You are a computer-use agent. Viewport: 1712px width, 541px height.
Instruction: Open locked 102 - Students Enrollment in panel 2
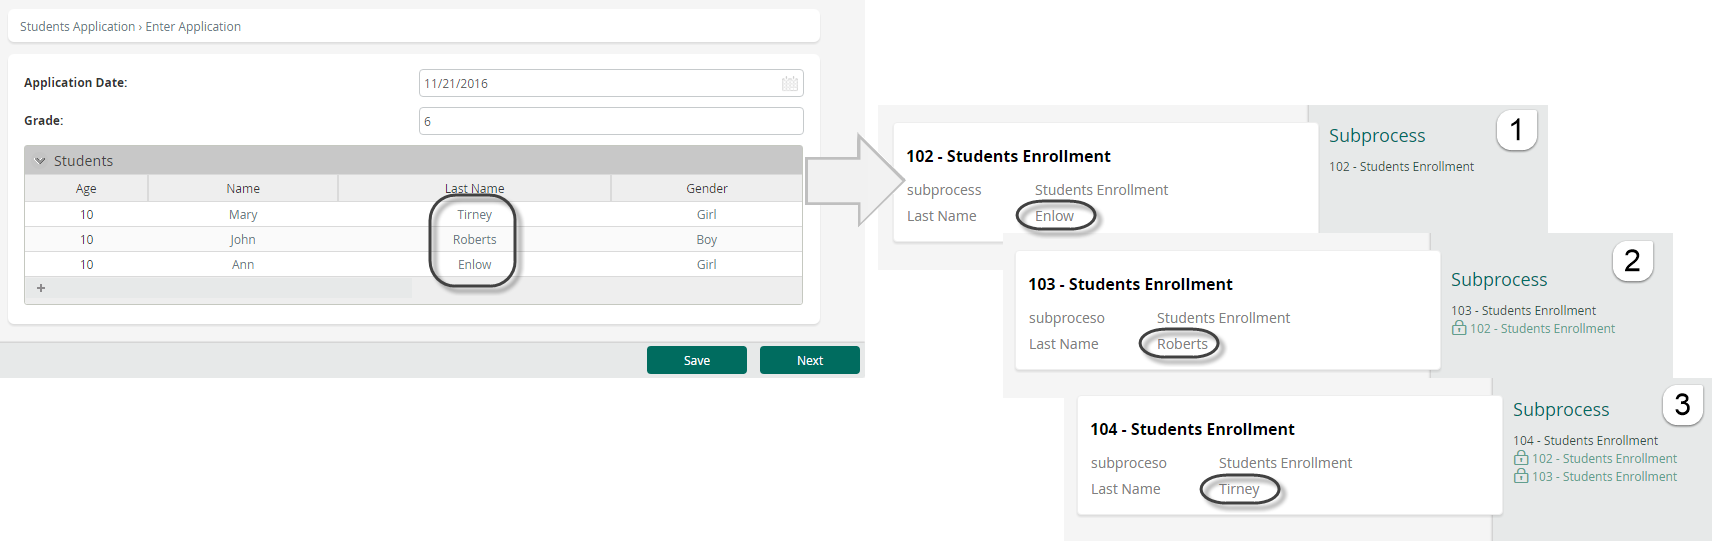pyautogui.click(x=1542, y=329)
